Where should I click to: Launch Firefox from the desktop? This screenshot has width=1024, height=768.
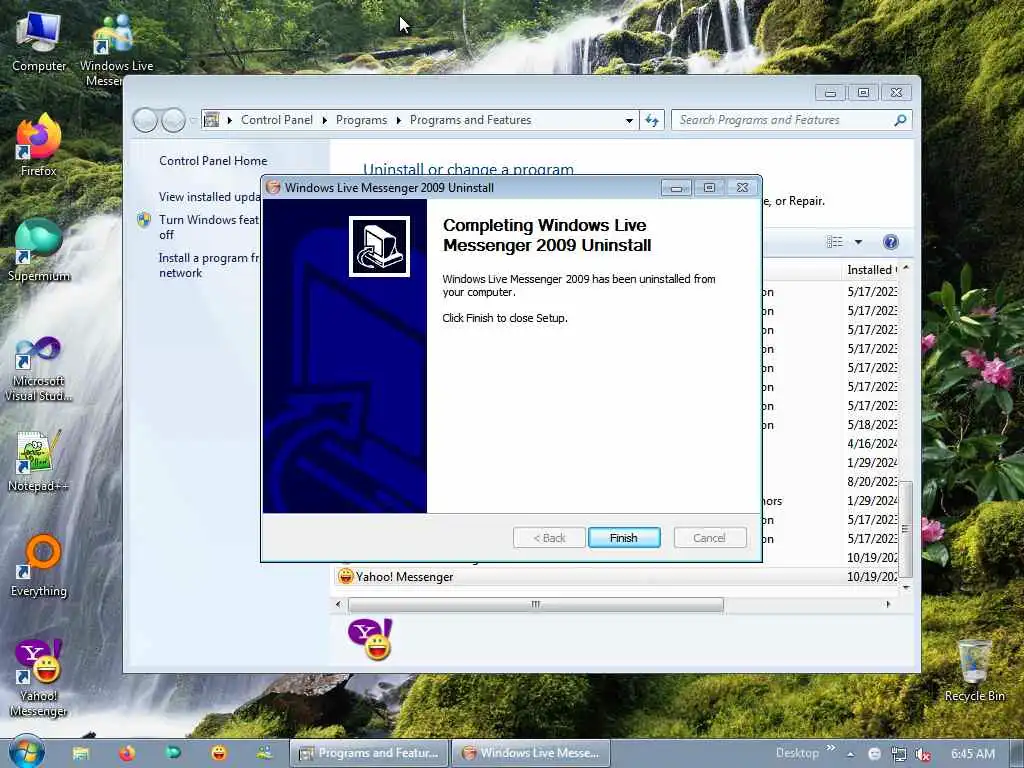click(39, 145)
